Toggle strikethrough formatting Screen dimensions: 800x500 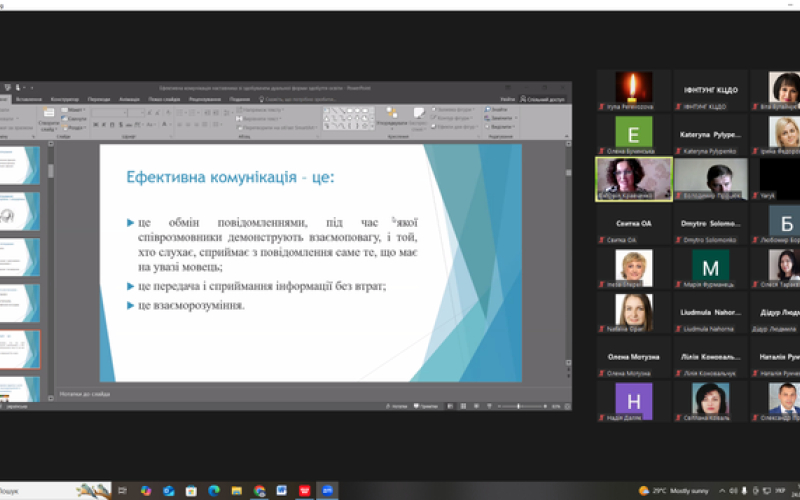point(129,124)
